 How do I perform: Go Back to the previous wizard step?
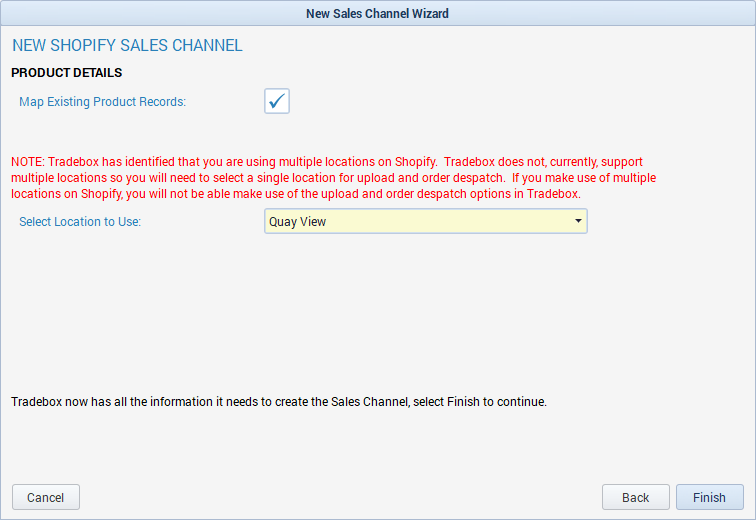(x=635, y=497)
